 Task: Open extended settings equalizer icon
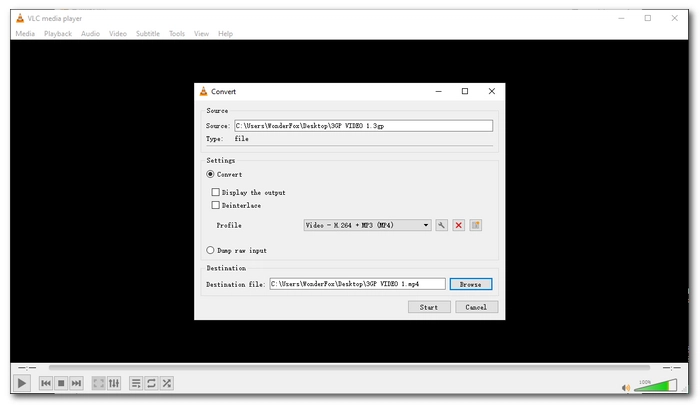[113, 383]
